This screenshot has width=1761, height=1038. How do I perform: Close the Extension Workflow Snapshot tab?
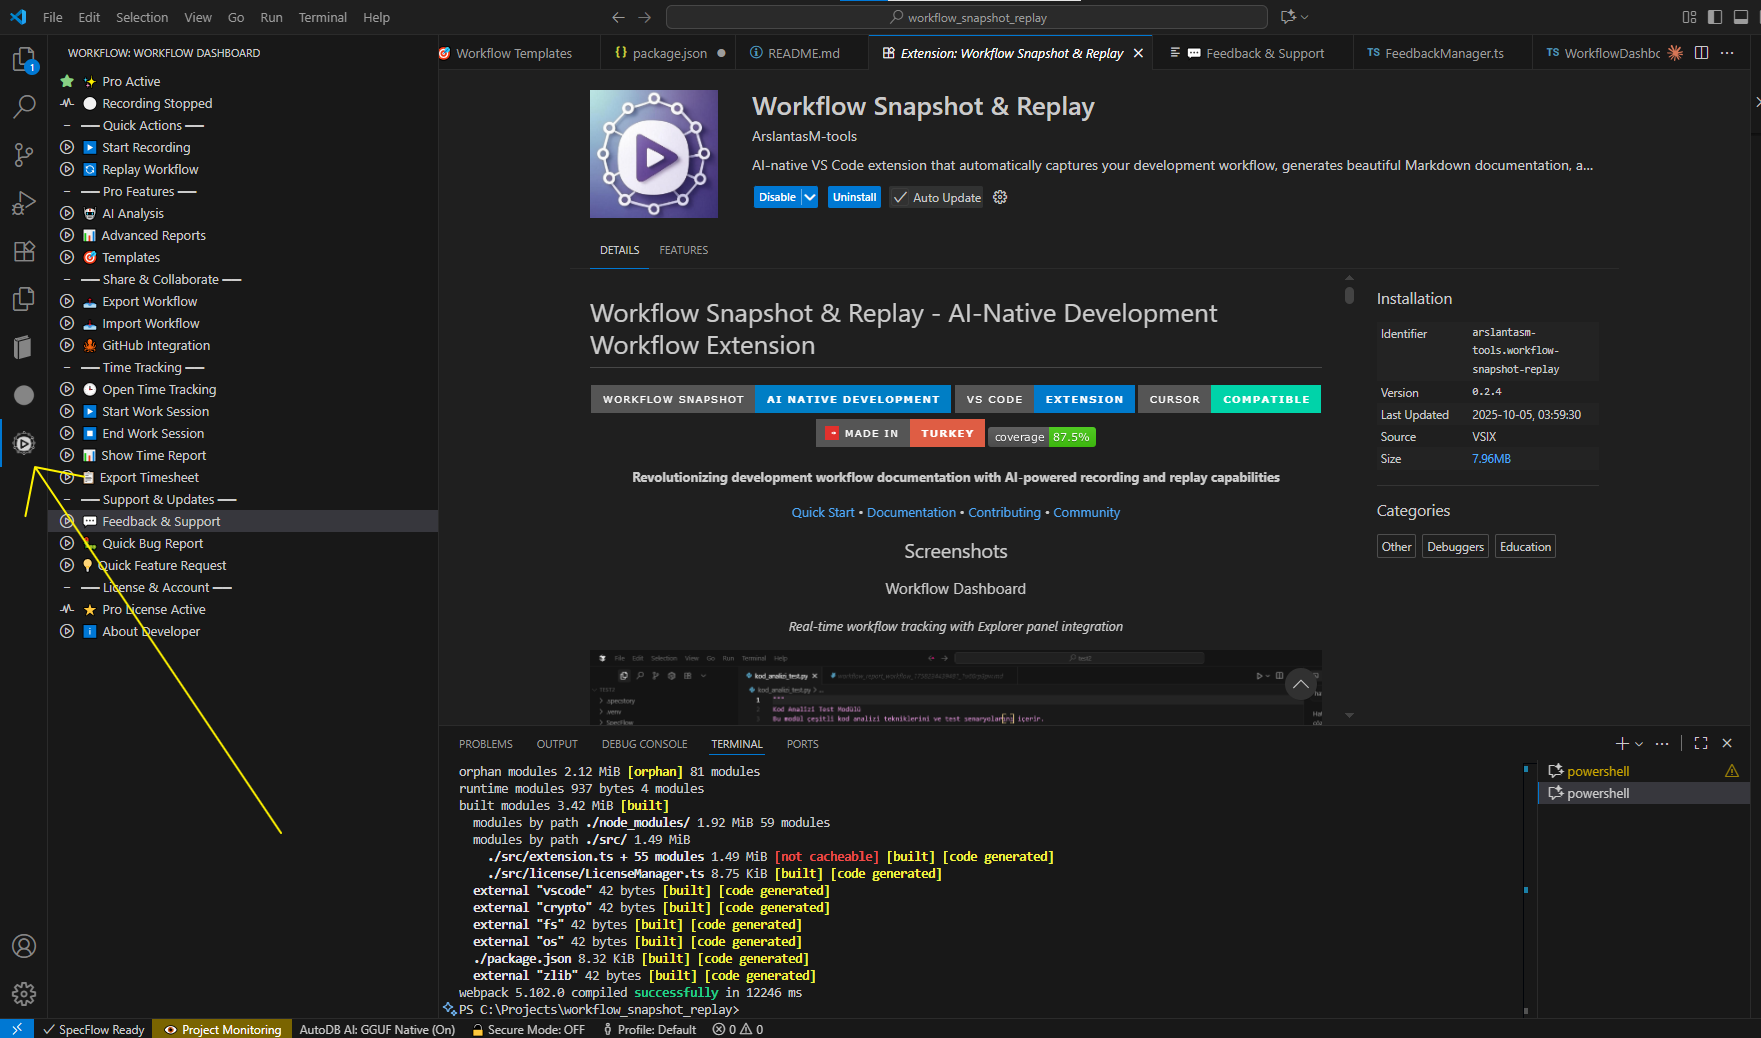pos(1138,53)
